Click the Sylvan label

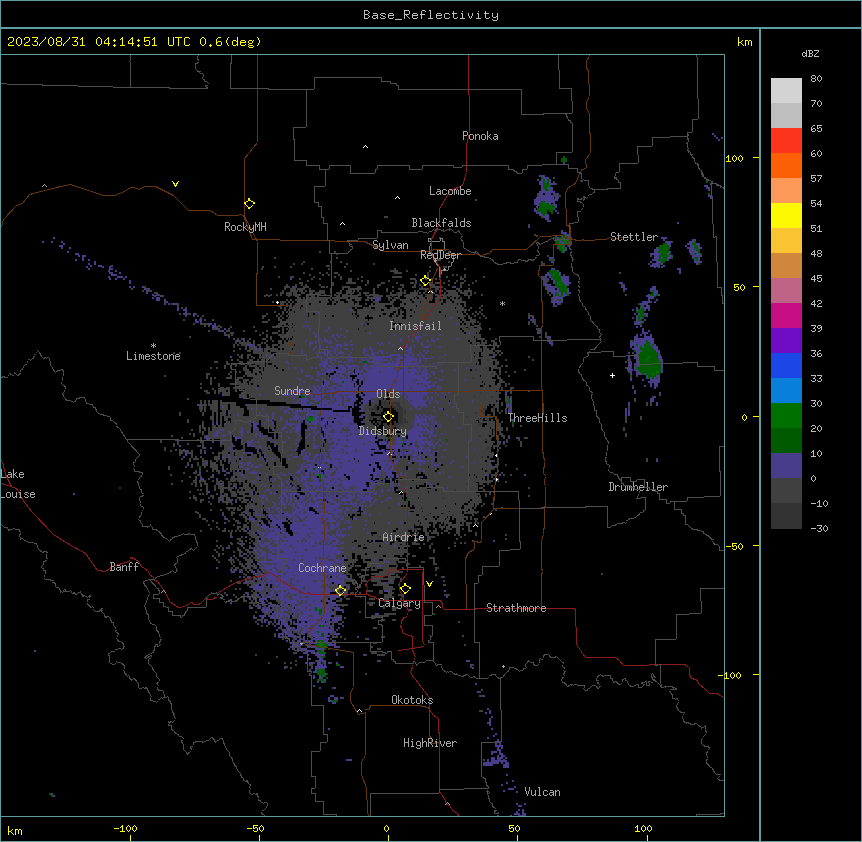[x=390, y=245]
